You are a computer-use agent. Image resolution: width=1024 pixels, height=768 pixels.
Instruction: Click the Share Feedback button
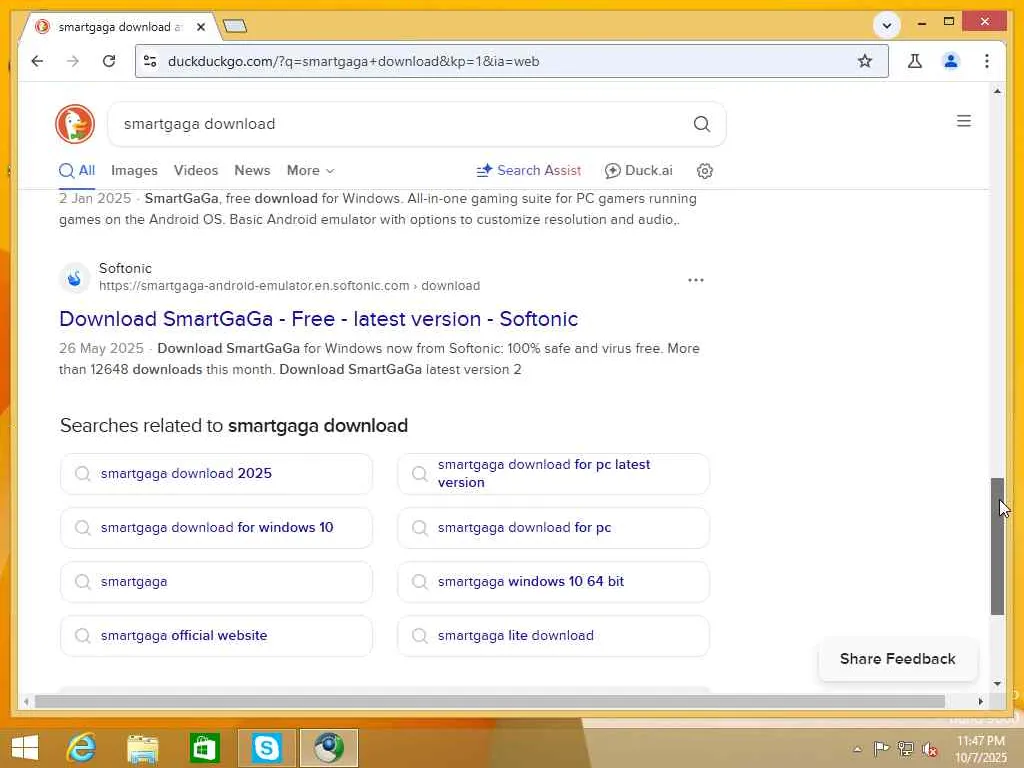tap(897, 659)
